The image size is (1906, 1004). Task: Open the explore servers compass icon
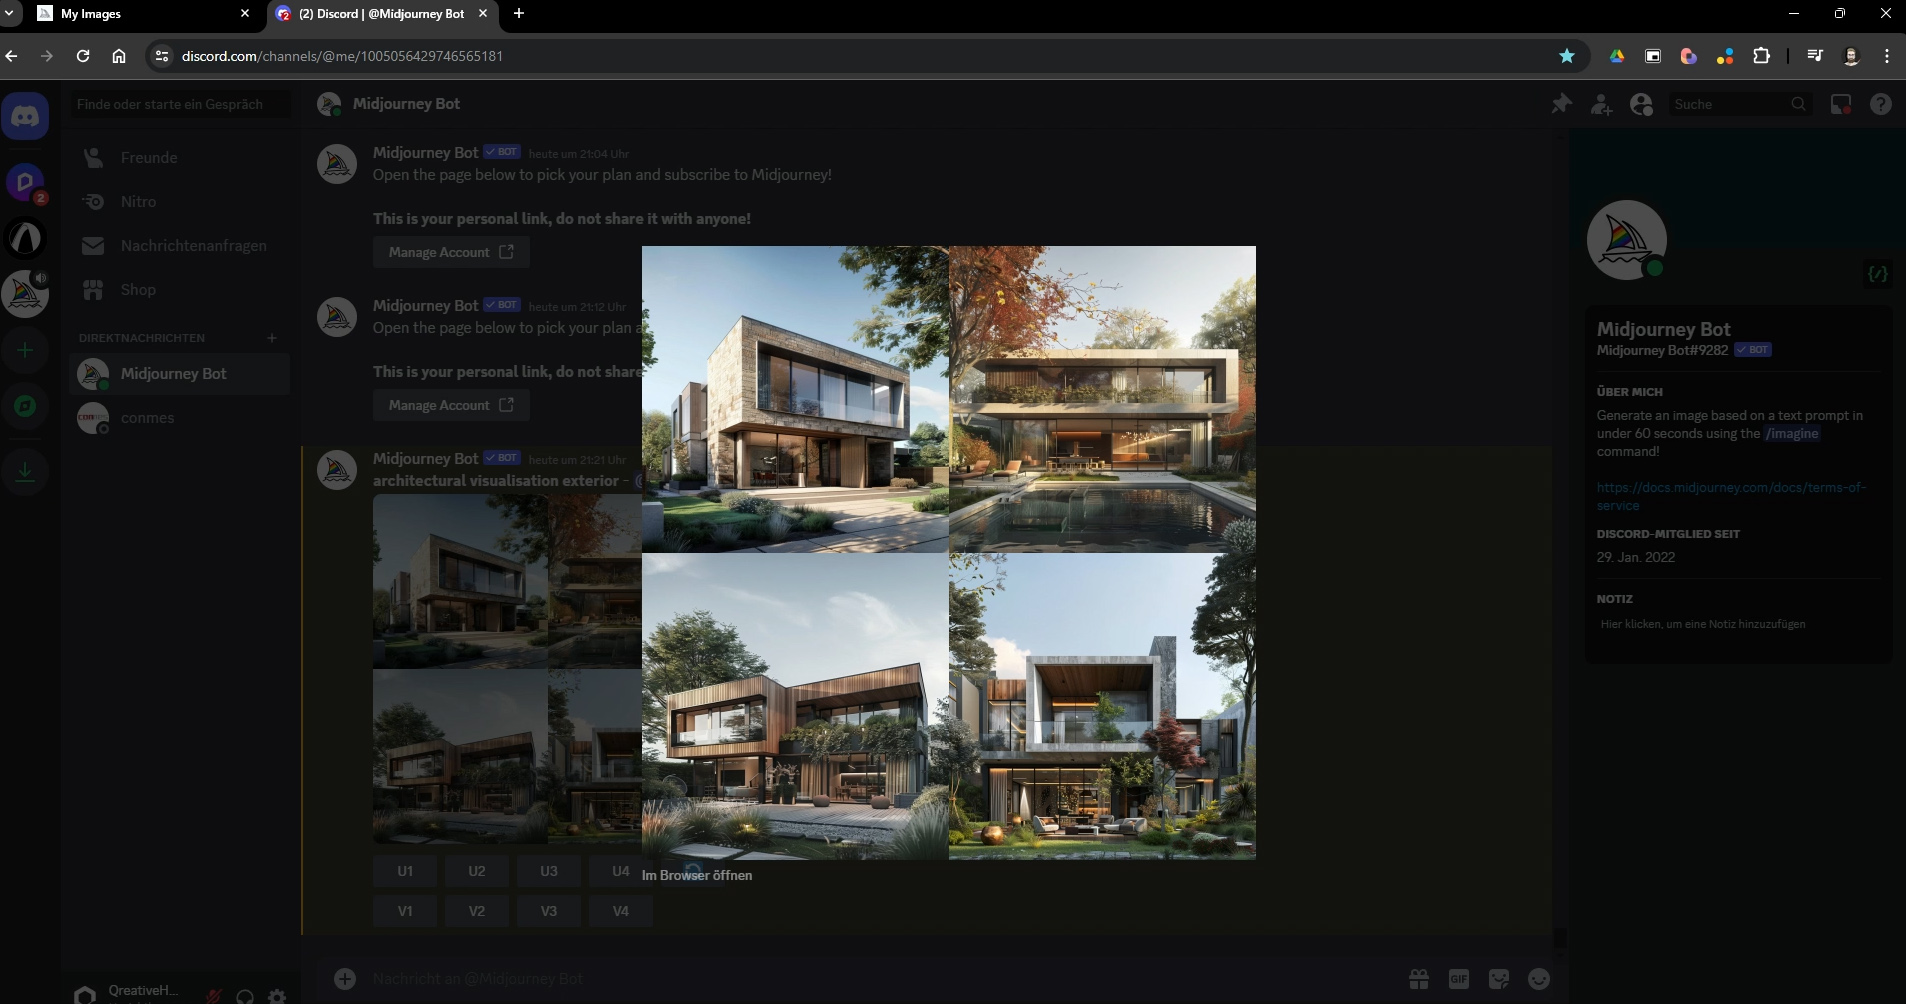(25, 406)
